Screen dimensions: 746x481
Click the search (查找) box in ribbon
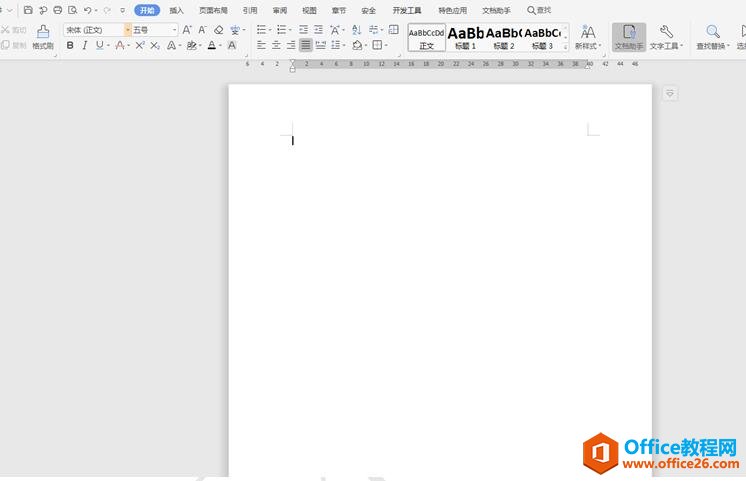540,10
